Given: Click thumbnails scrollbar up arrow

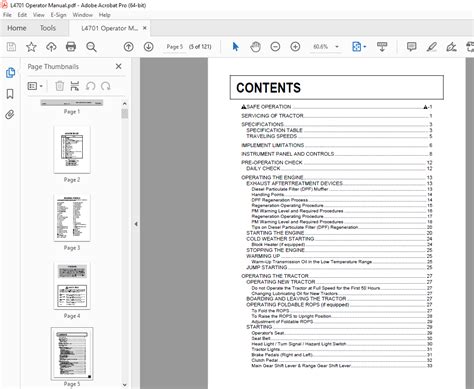Looking at the screenshot, I should pyautogui.click(x=124, y=104).
